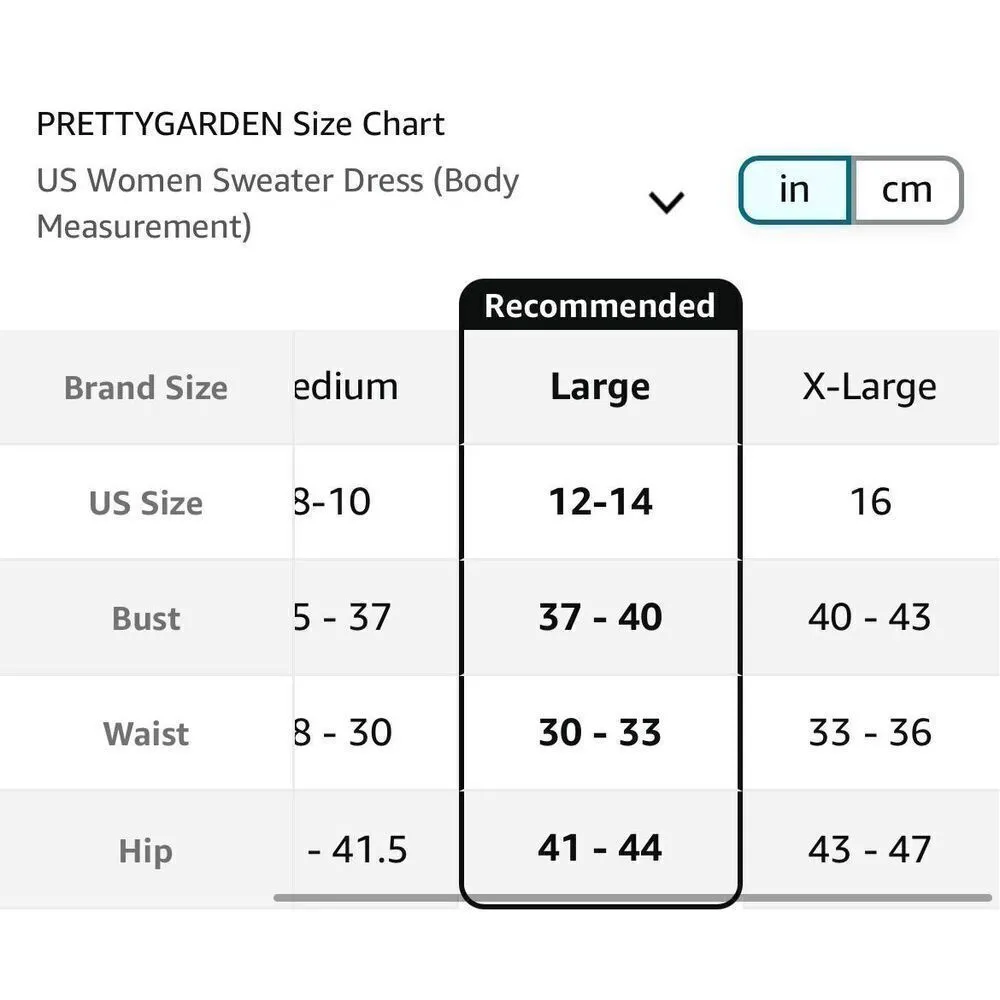Screen dimensions: 1000x1000
Task: Select the Hip row label
Action: [x=145, y=849]
